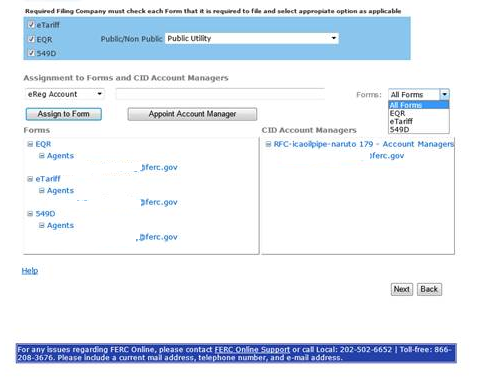Choose eTariff from the Forms dropdown list
The image size is (479, 378).
pos(419,121)
